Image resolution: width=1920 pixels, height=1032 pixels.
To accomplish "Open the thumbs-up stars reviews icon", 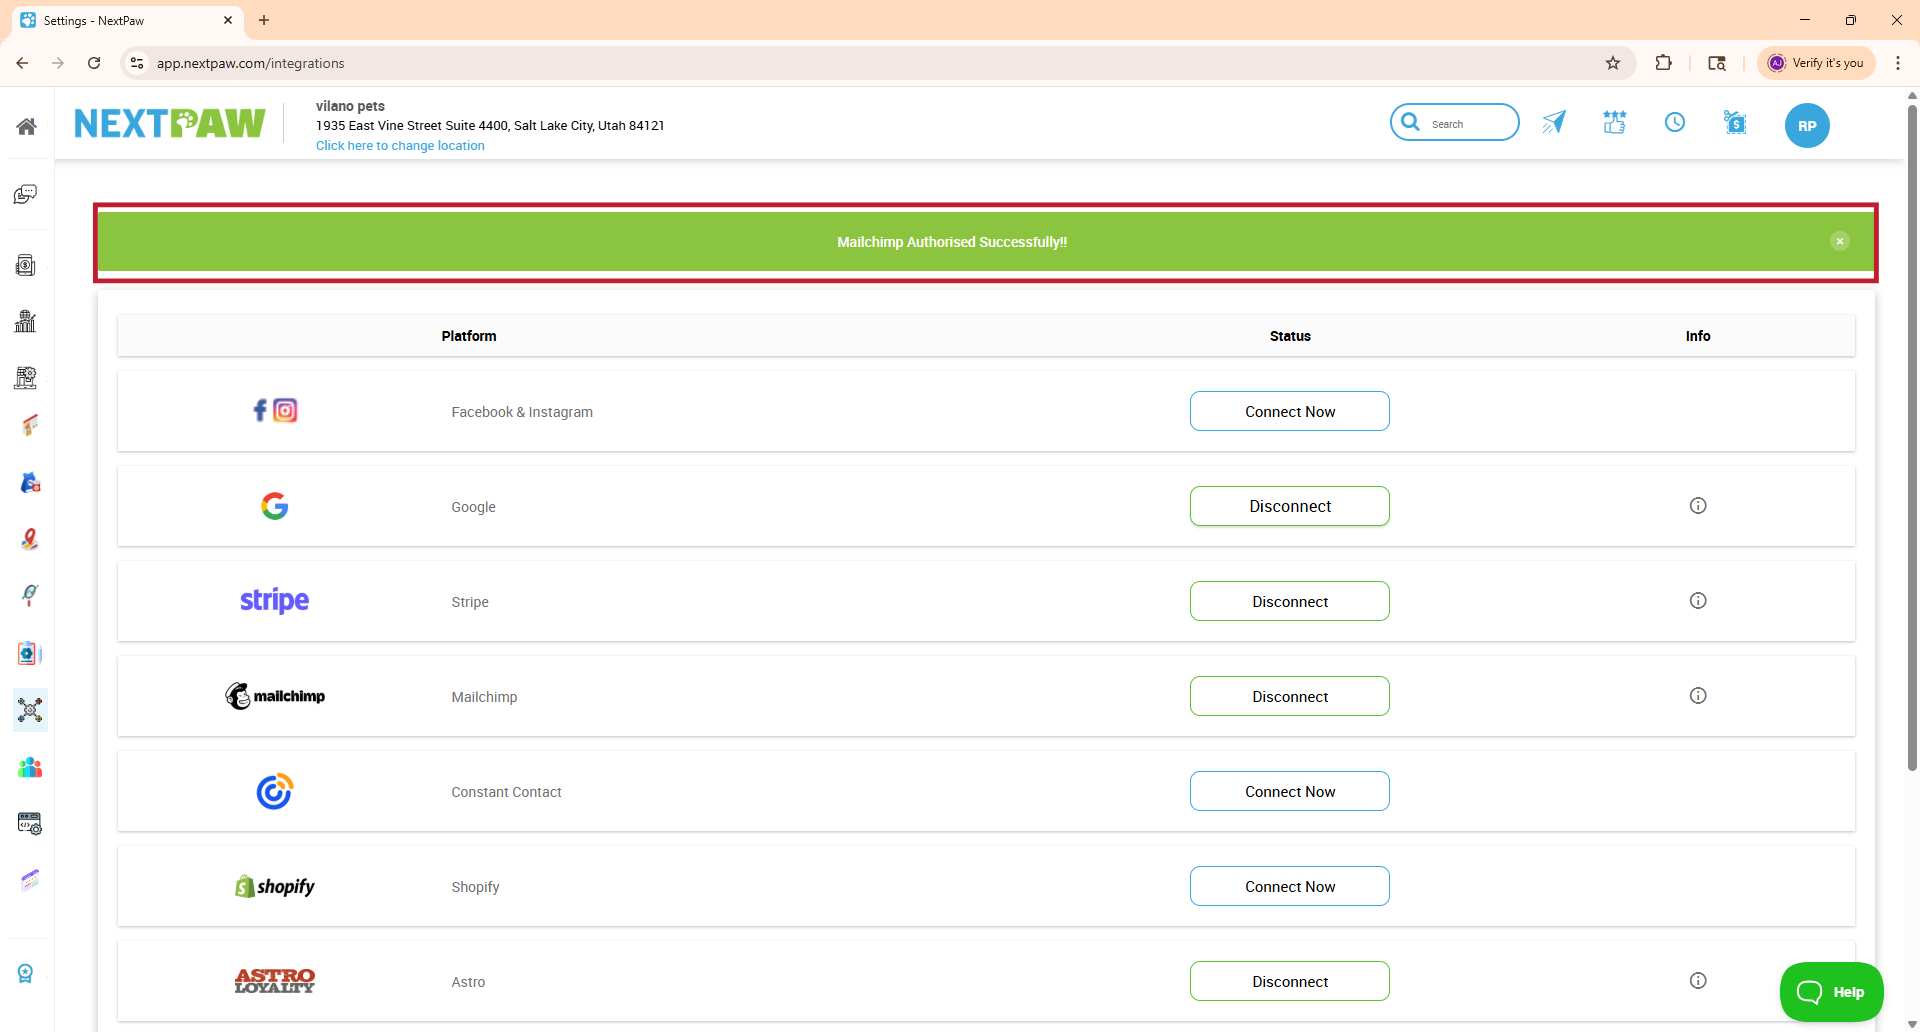I will (x=1614, y=122).
